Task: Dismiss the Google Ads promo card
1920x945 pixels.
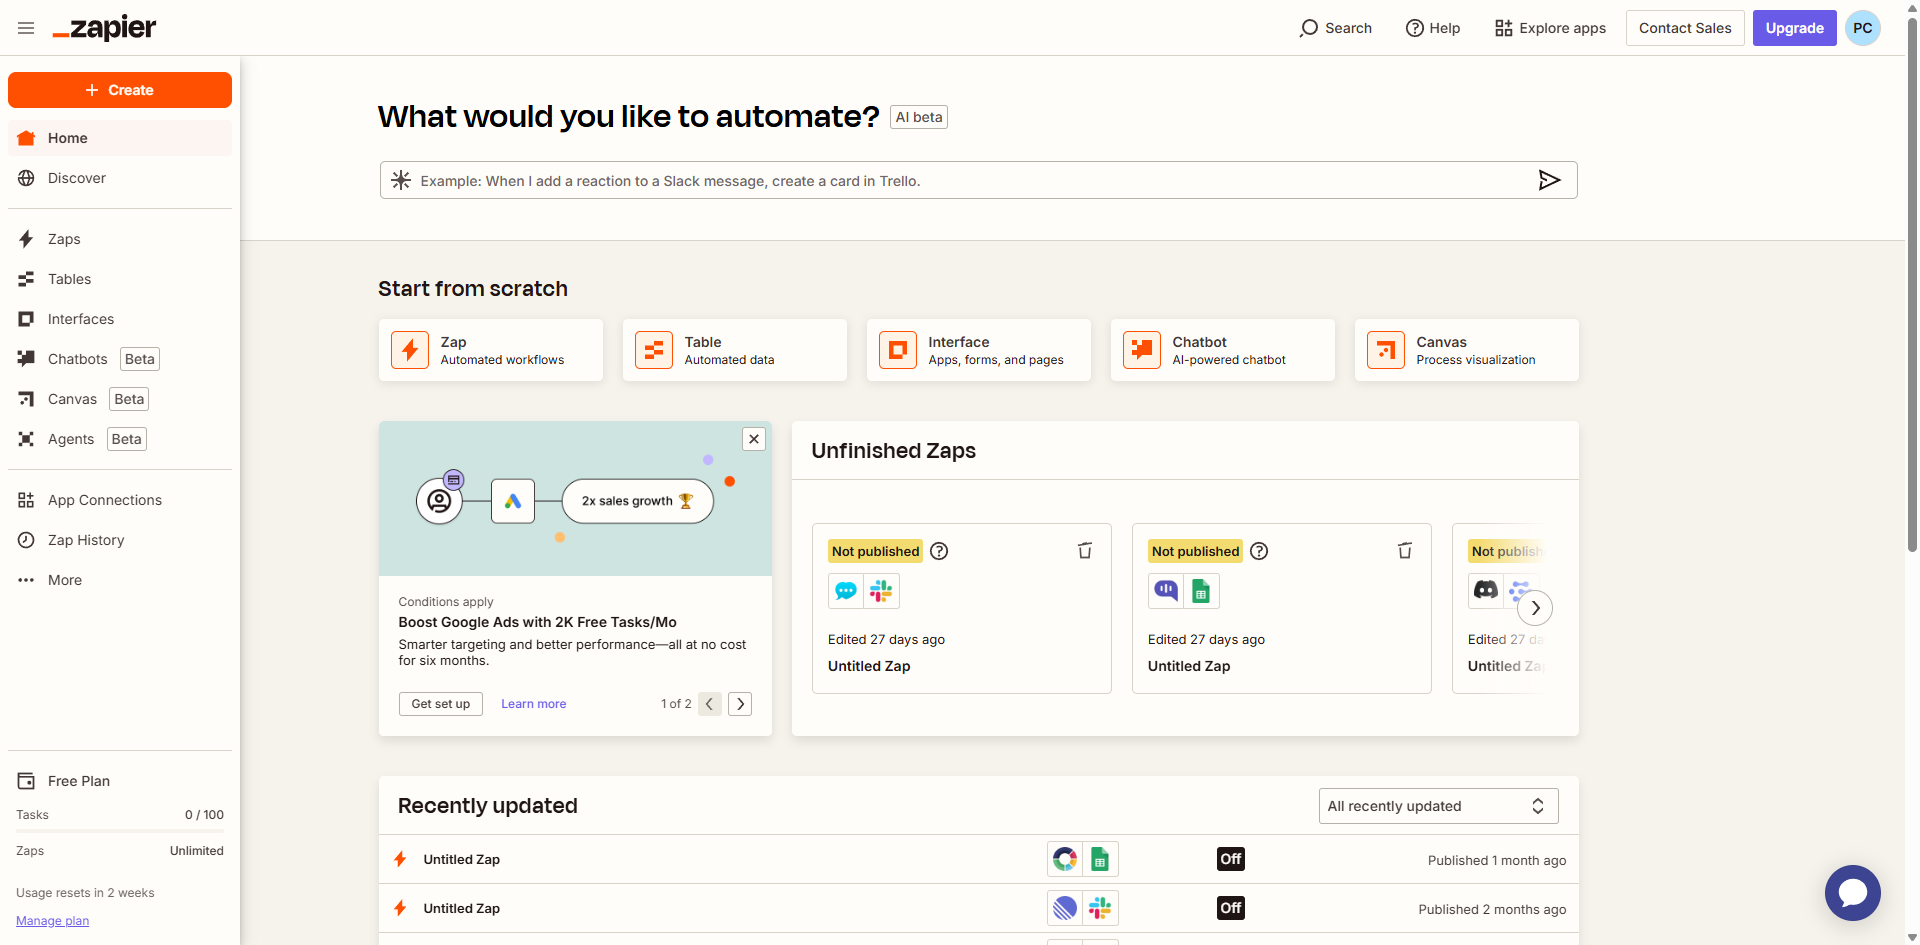Action: pyautogui.click(x=754, y=439)
